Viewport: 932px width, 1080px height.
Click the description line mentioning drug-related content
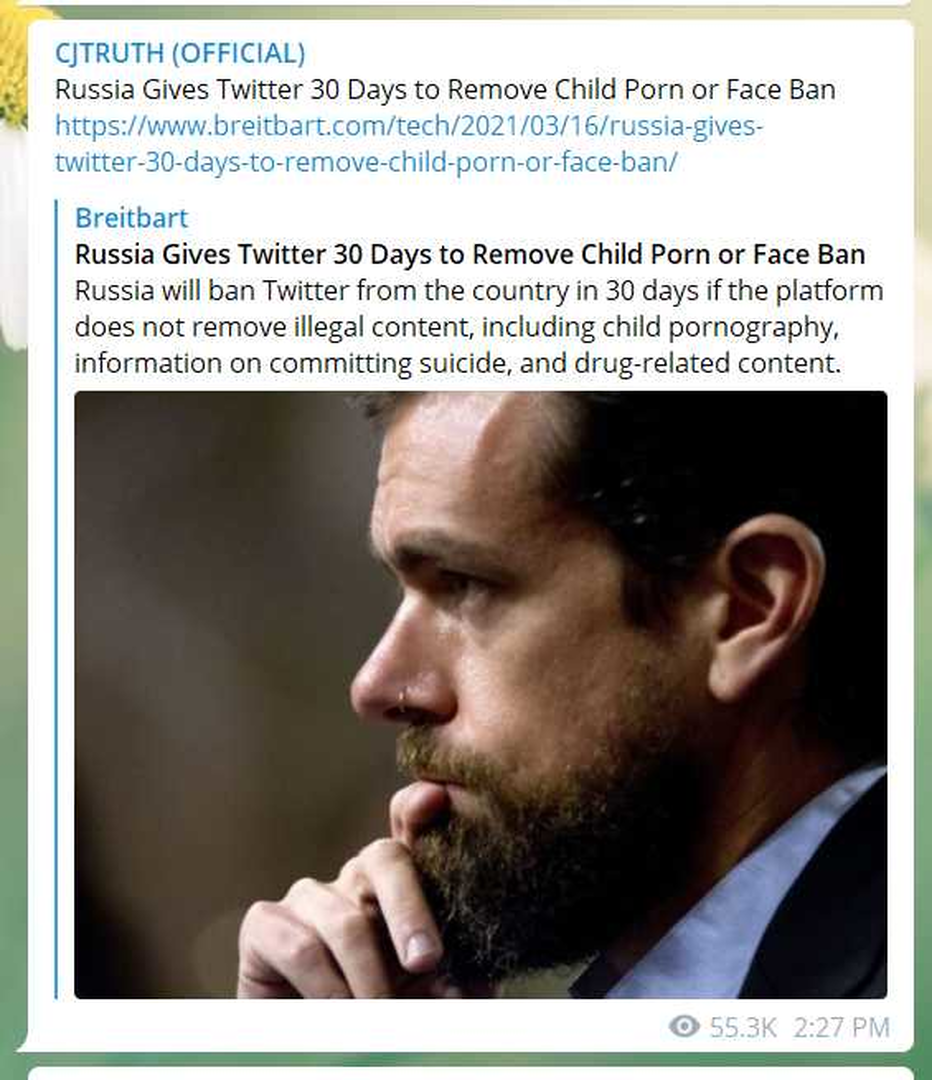tap(458, 363)
